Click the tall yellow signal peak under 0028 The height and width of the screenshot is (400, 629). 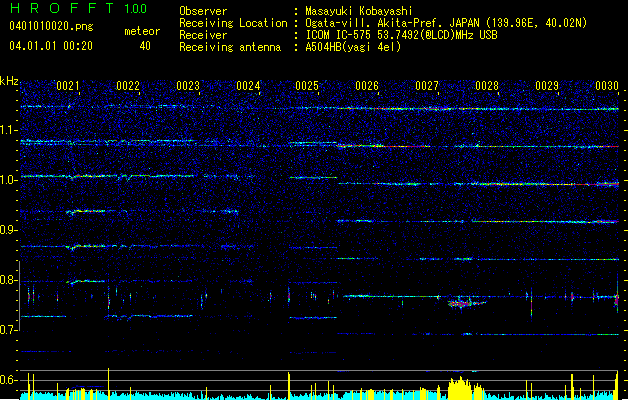click(x=460, y=388)
